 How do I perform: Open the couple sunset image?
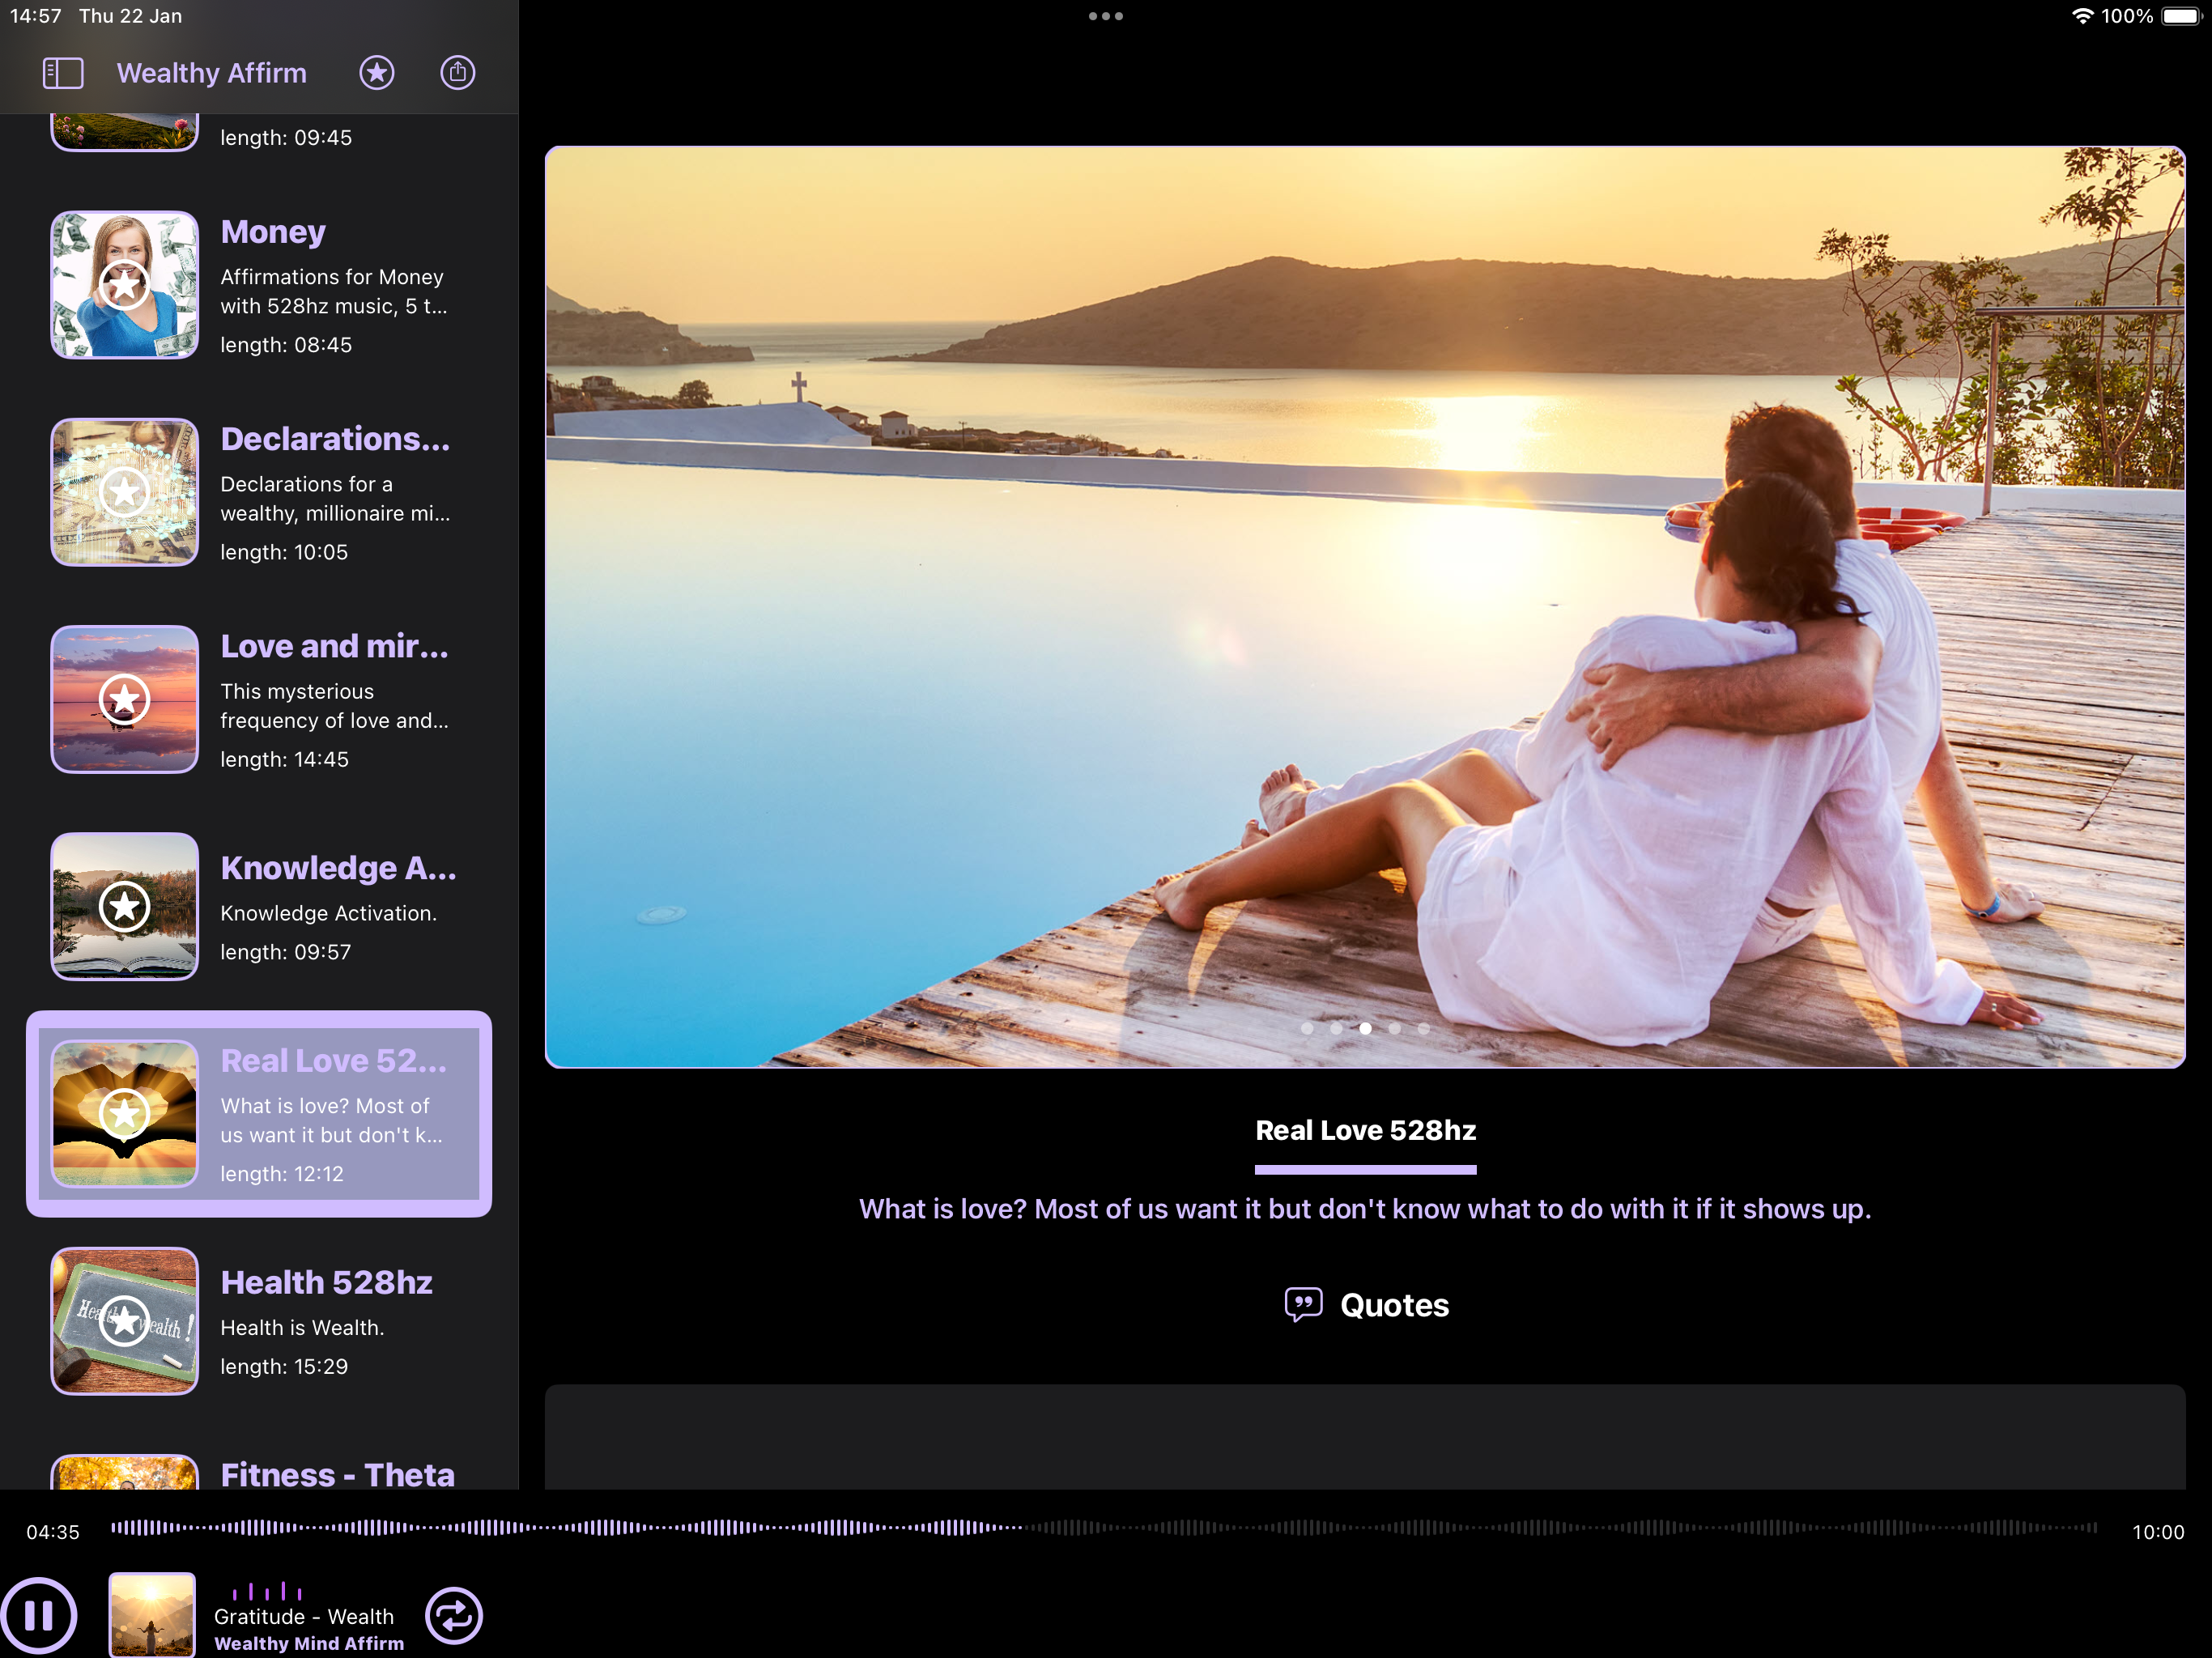click(1365, 607)
